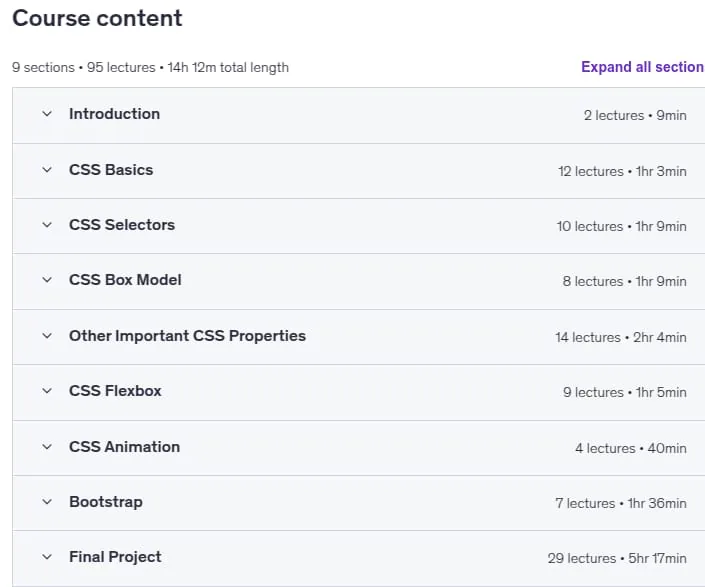Expand the CSS Box Model chevron
705x587 pixels.
coord(47,280)
